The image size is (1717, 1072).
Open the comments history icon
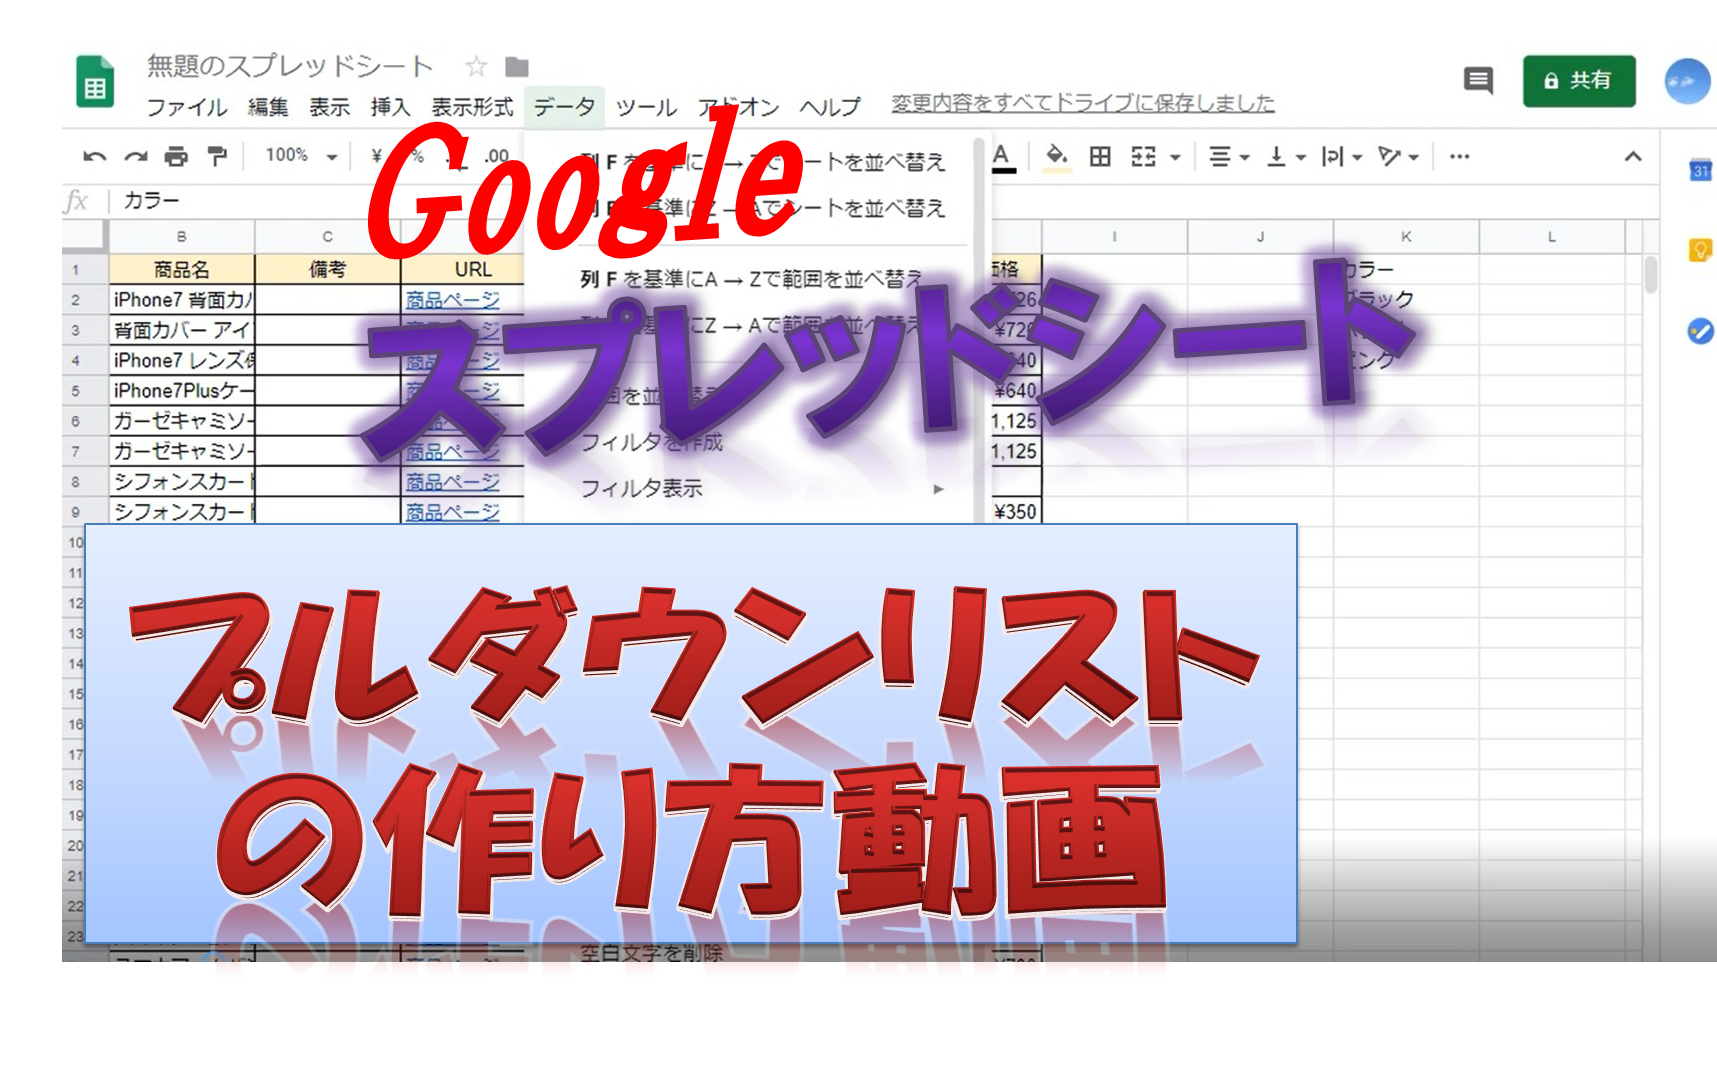[x=1478, y=80]
